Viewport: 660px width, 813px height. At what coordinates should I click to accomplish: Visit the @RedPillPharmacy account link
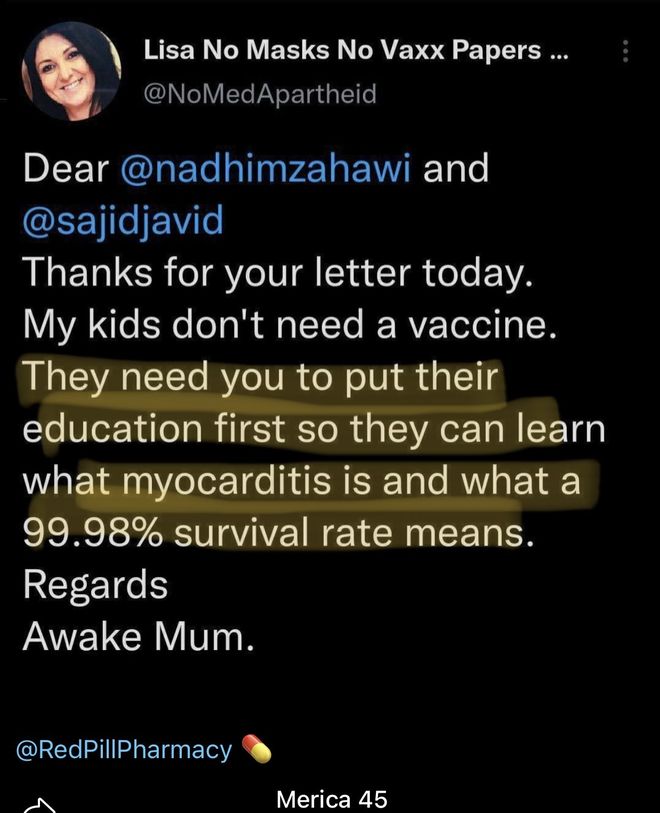124,750
